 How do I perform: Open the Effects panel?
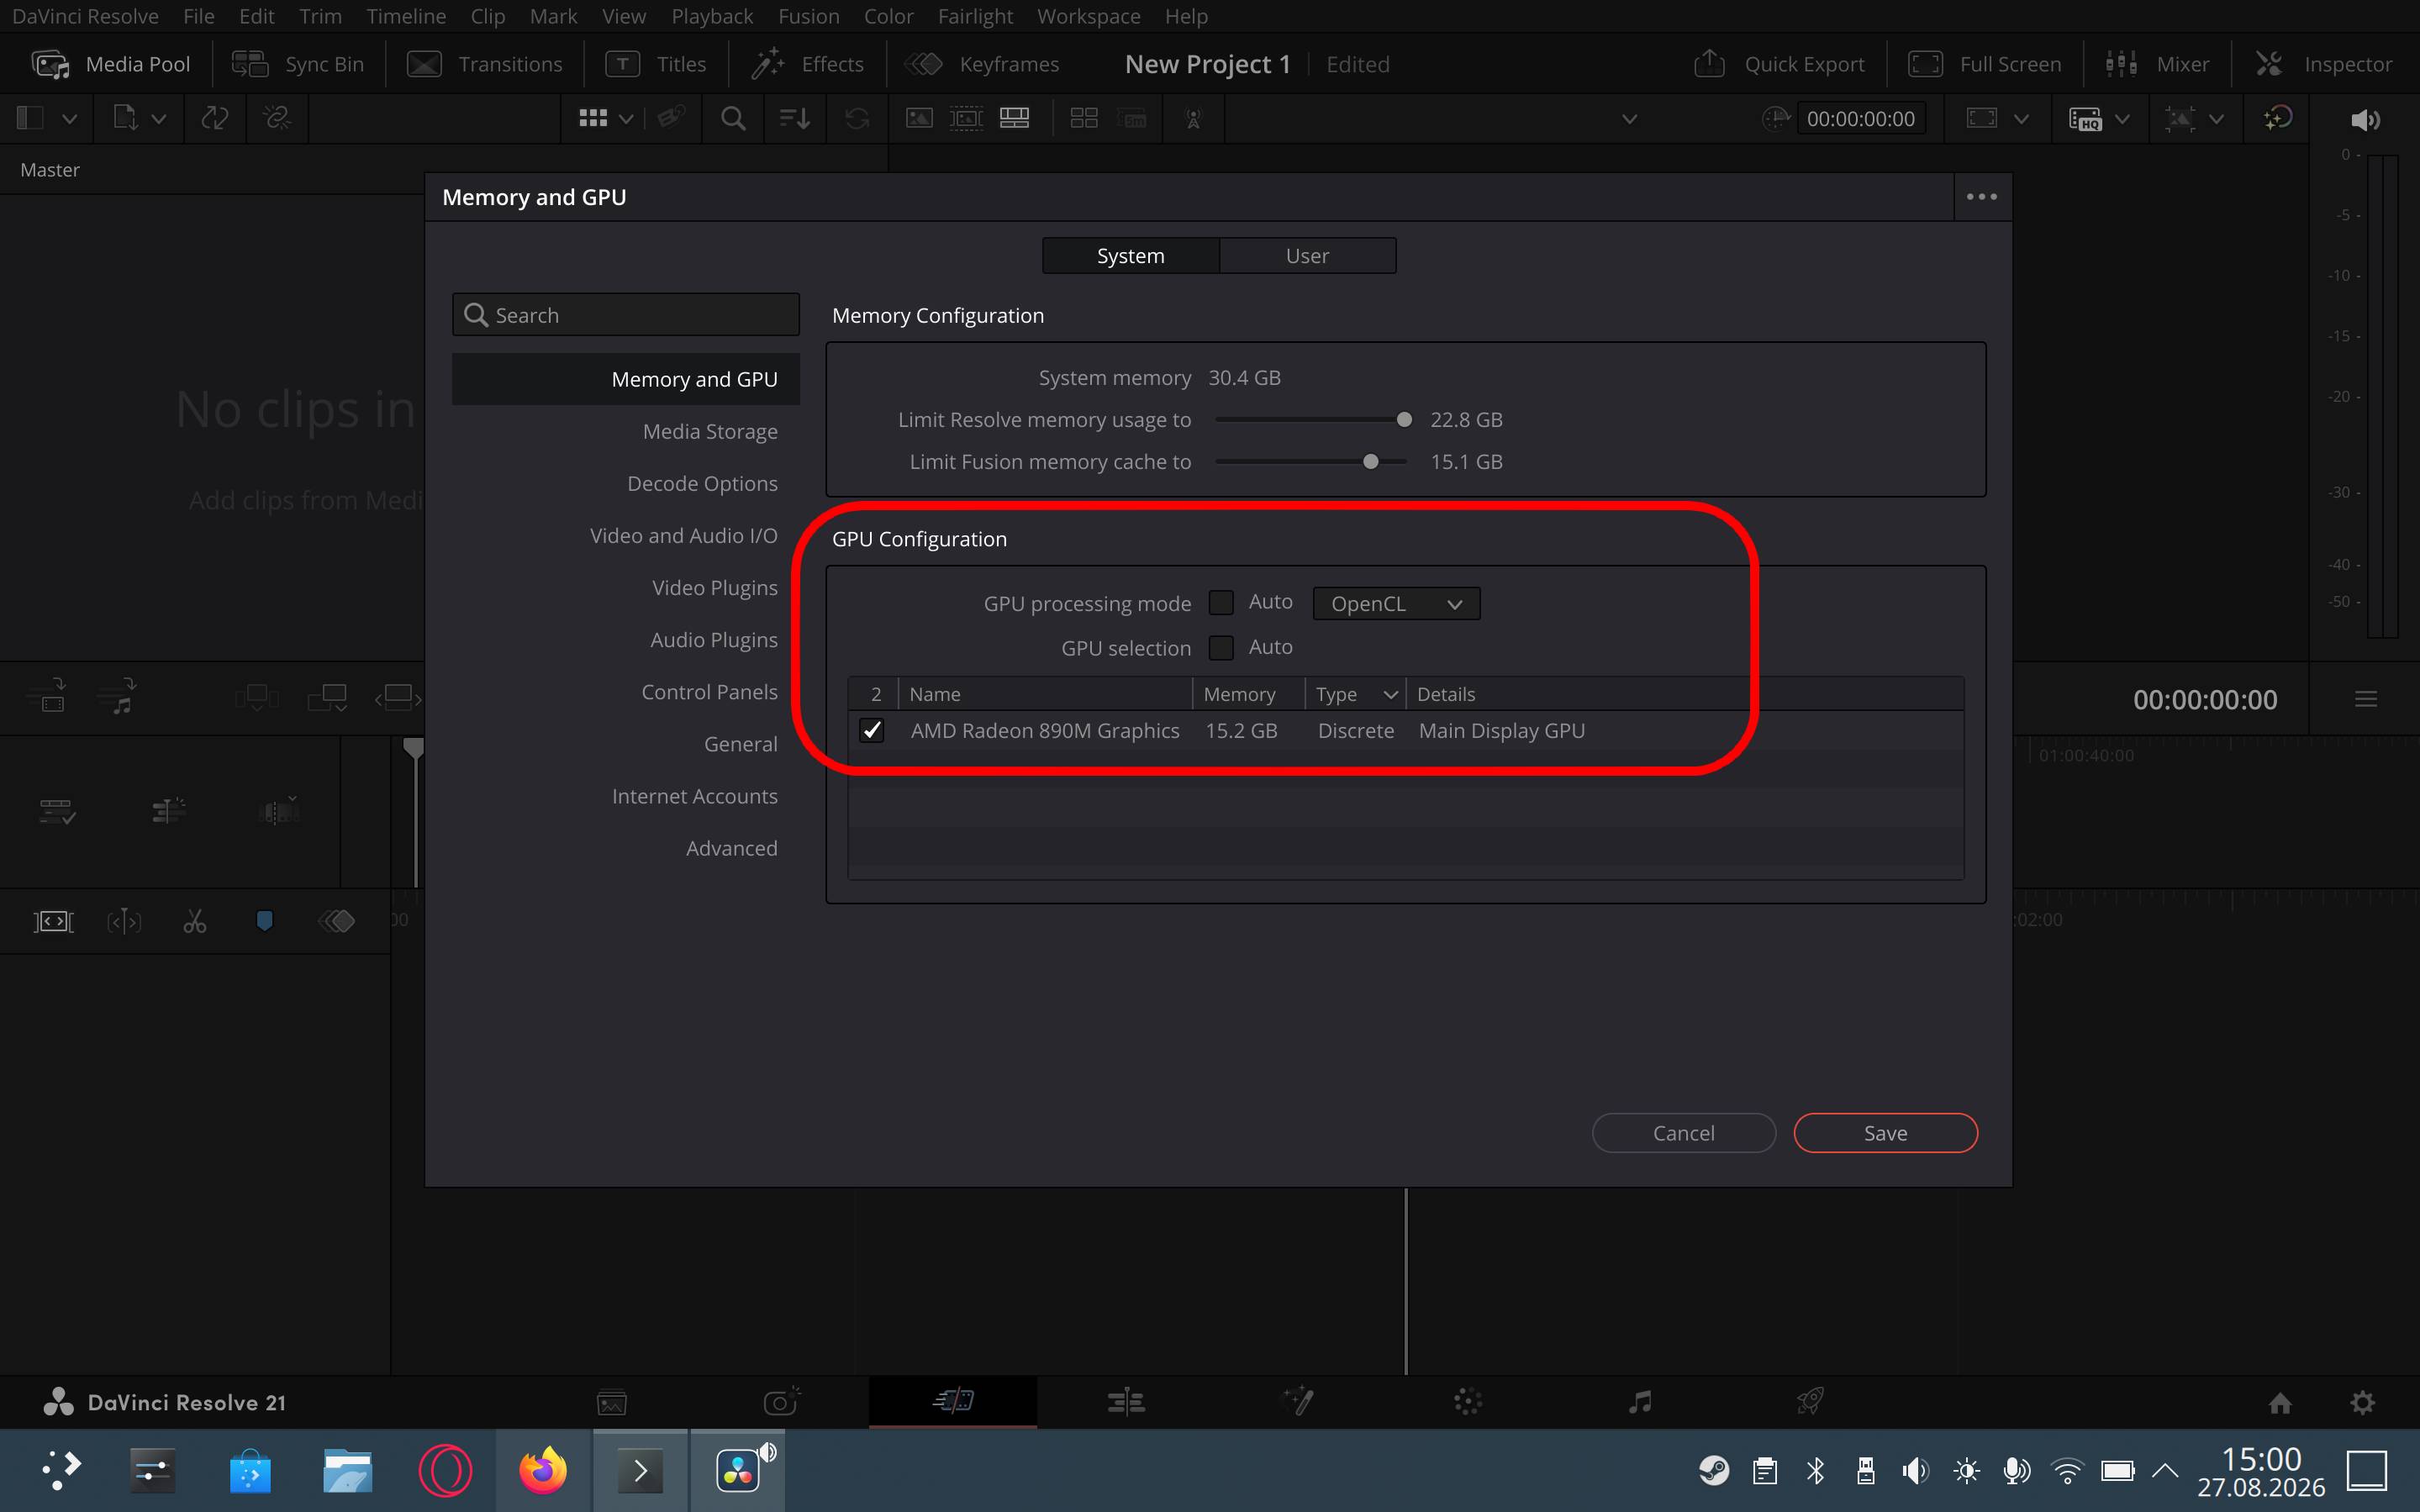[x=807, y=64]
